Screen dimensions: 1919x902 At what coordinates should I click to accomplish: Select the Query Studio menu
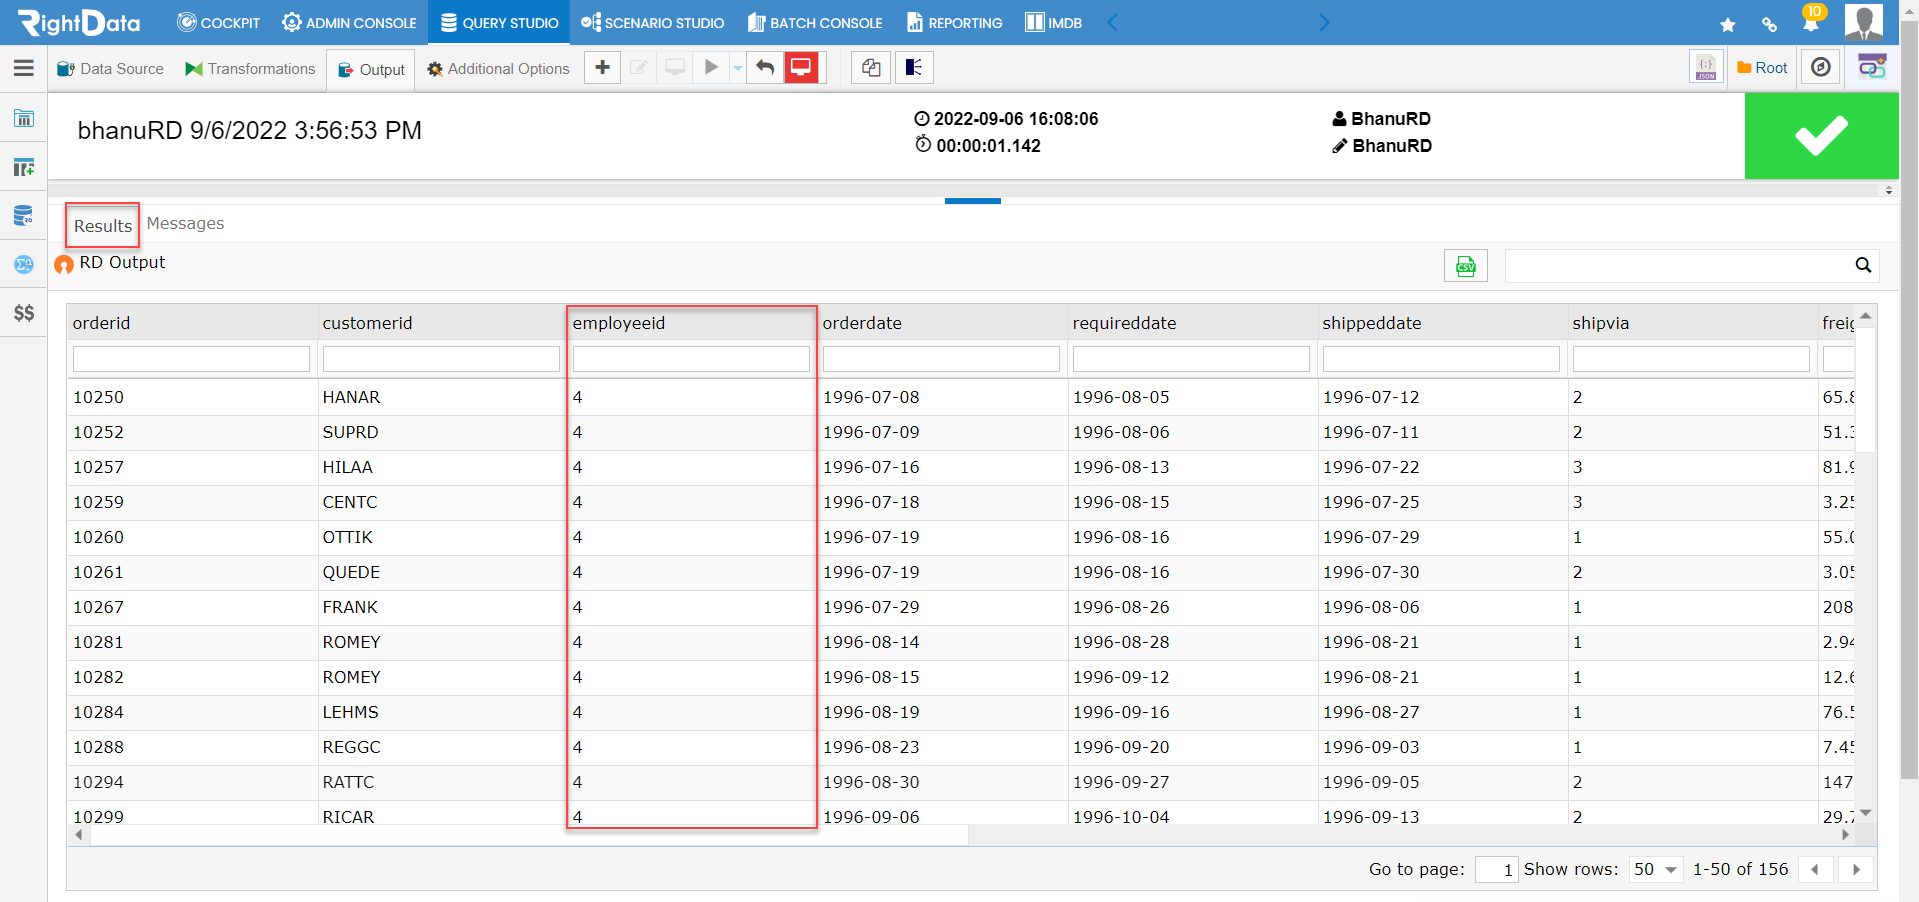tap(499, 22)
